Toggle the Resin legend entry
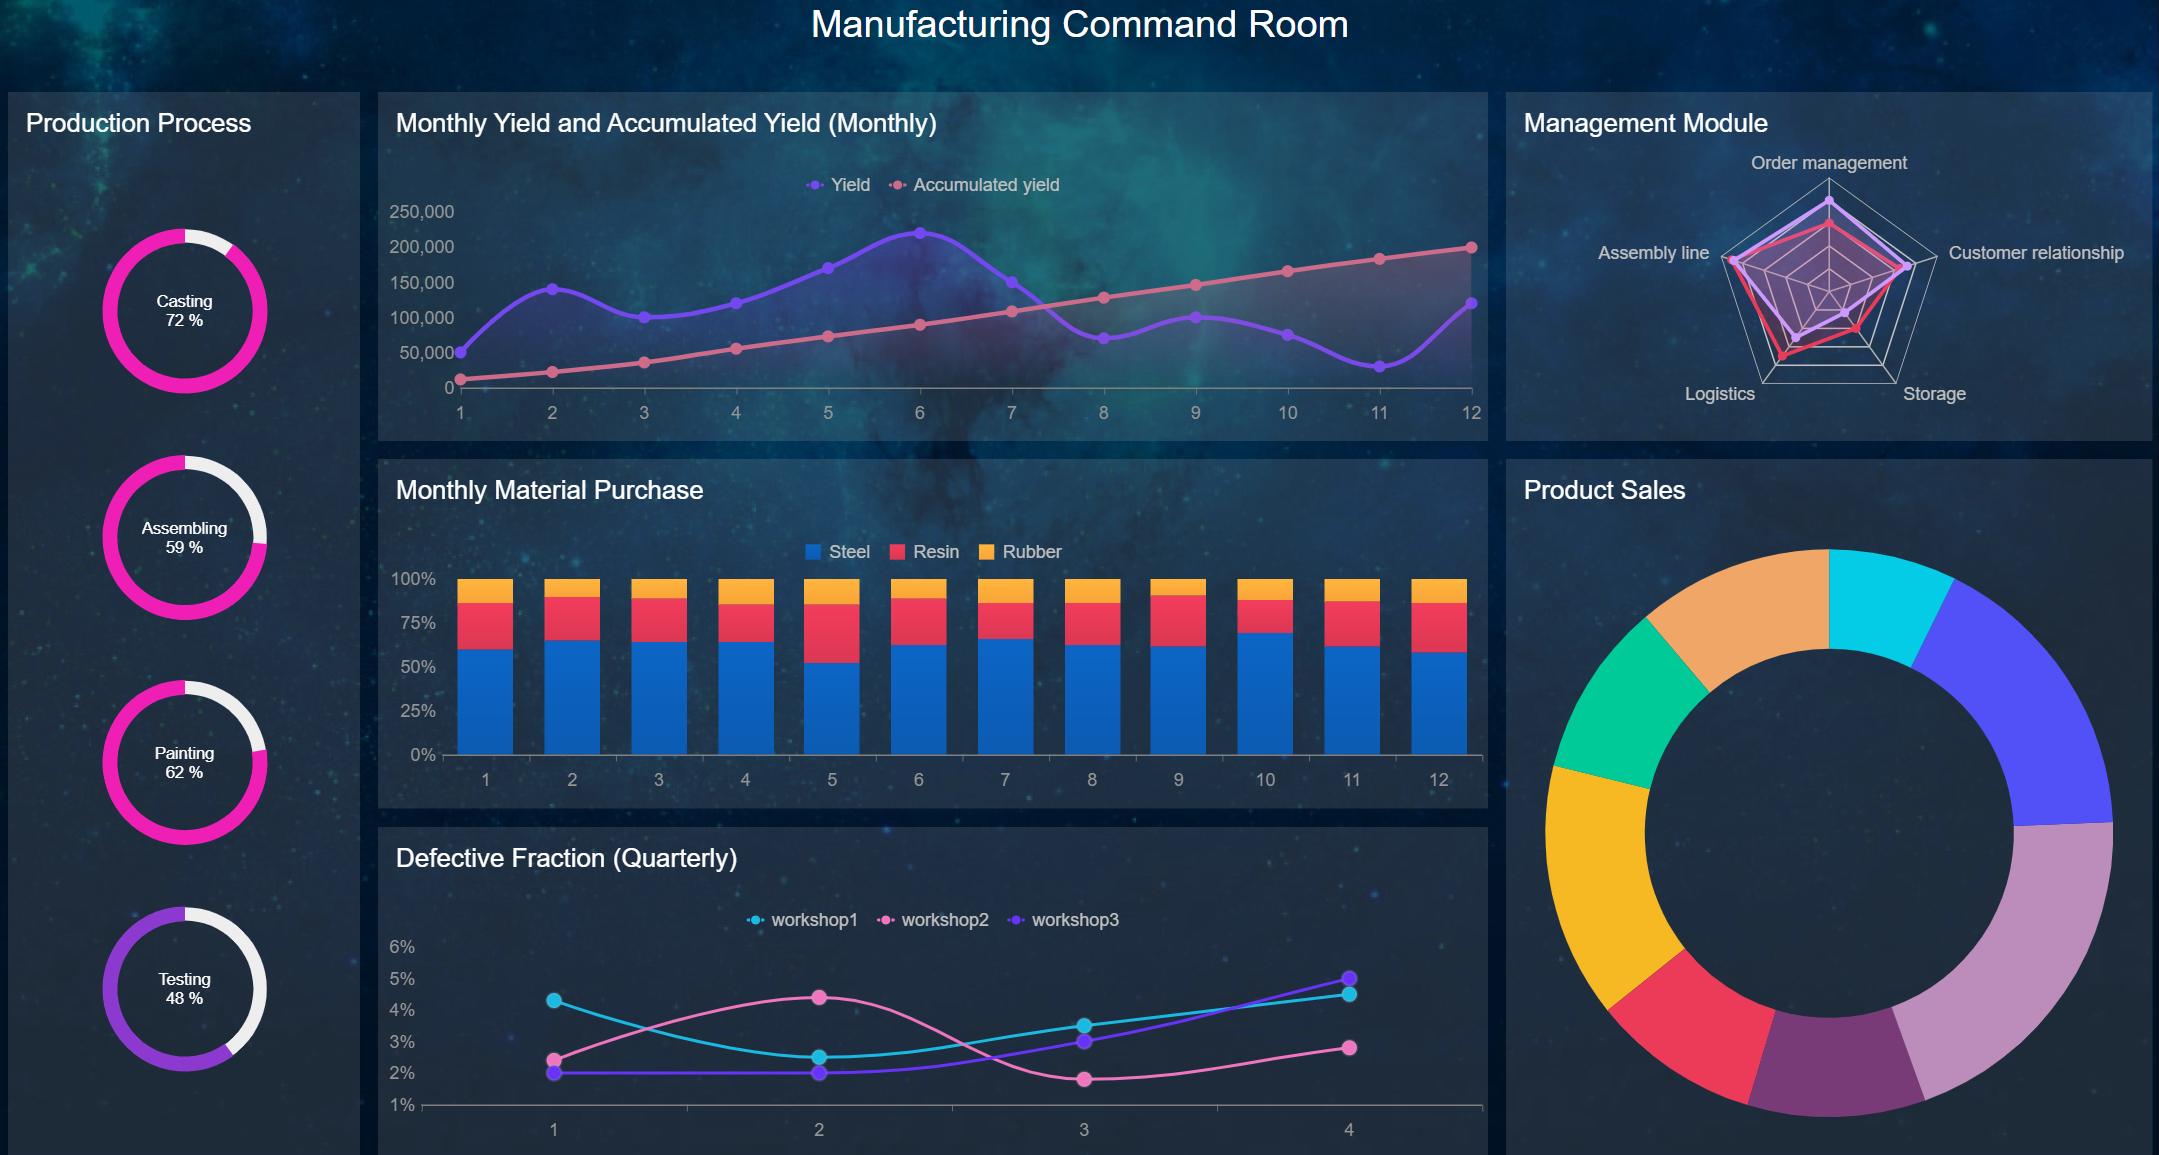 pyautogui.click(x=924, y=552)
